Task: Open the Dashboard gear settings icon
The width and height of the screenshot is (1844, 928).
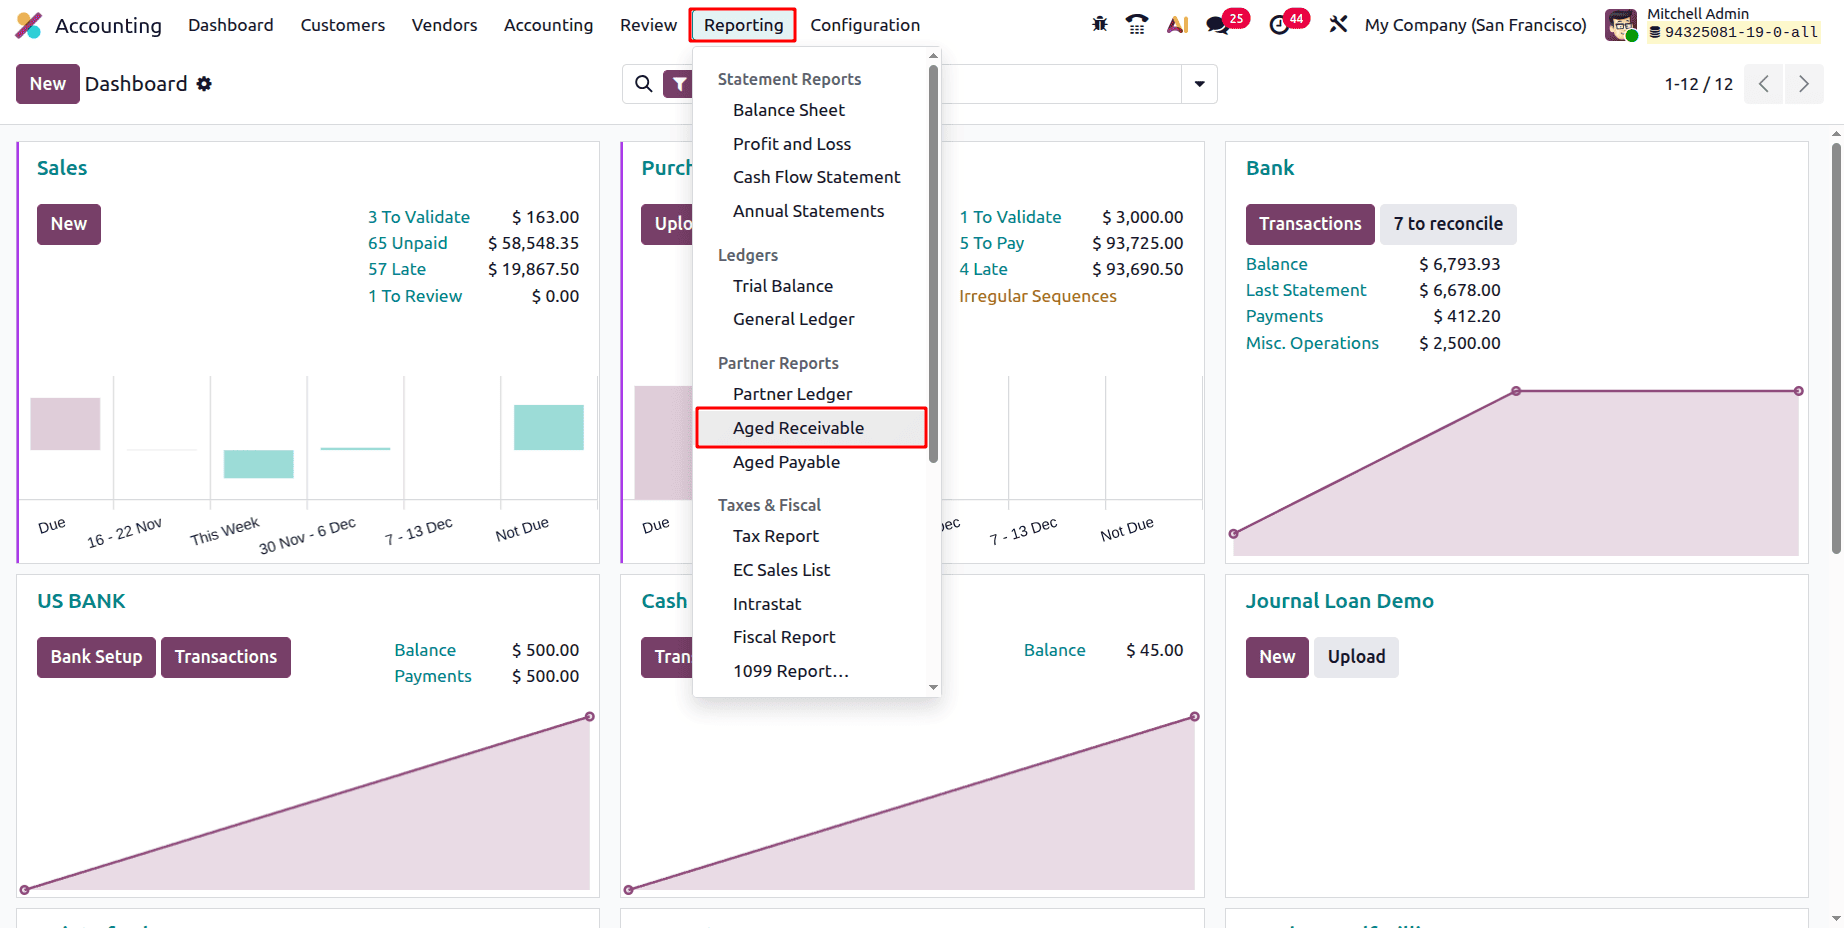Action: 204,84
